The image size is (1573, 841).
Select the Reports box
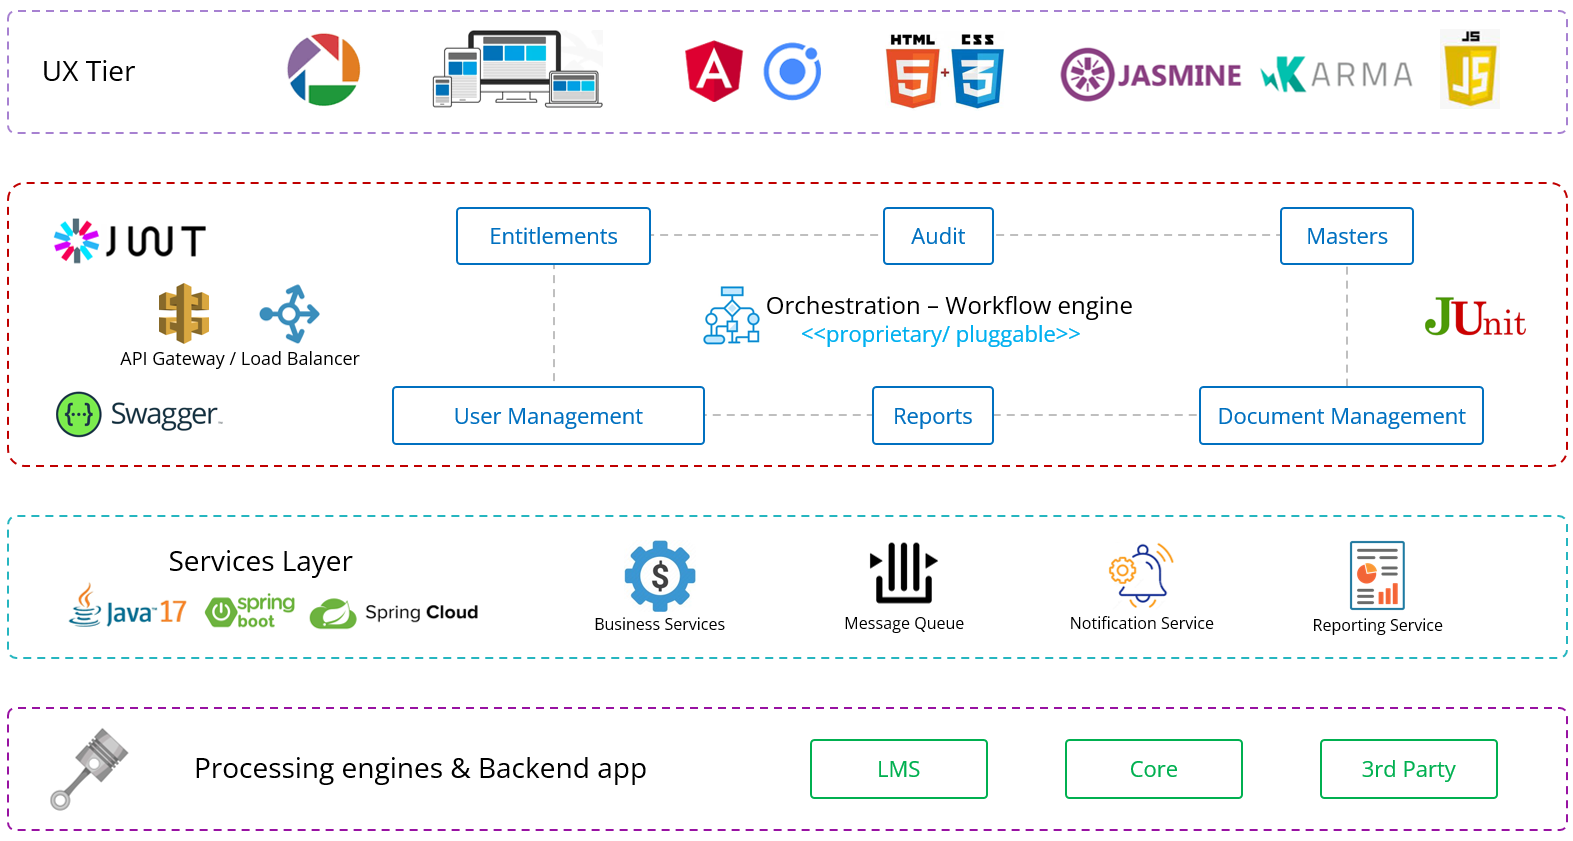click(933, 416)
